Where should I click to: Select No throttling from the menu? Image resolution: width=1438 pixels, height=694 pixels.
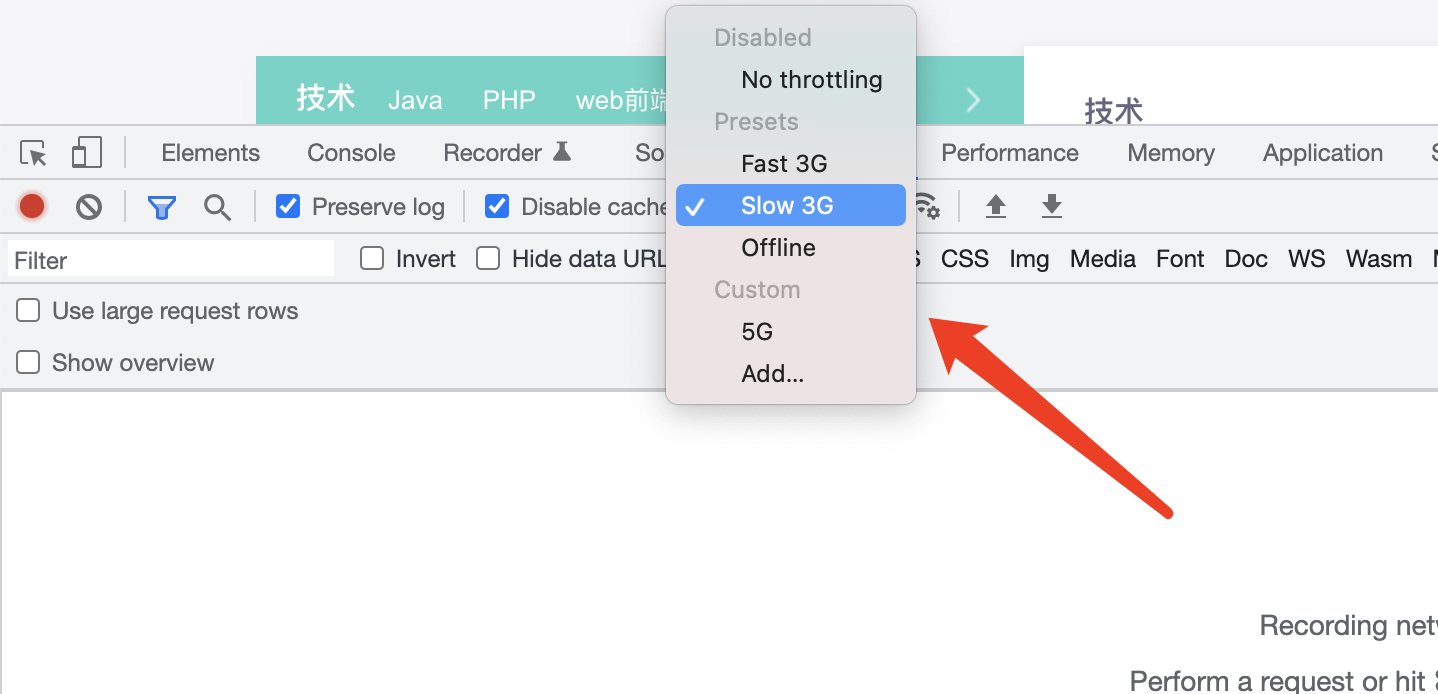point(811,80)
